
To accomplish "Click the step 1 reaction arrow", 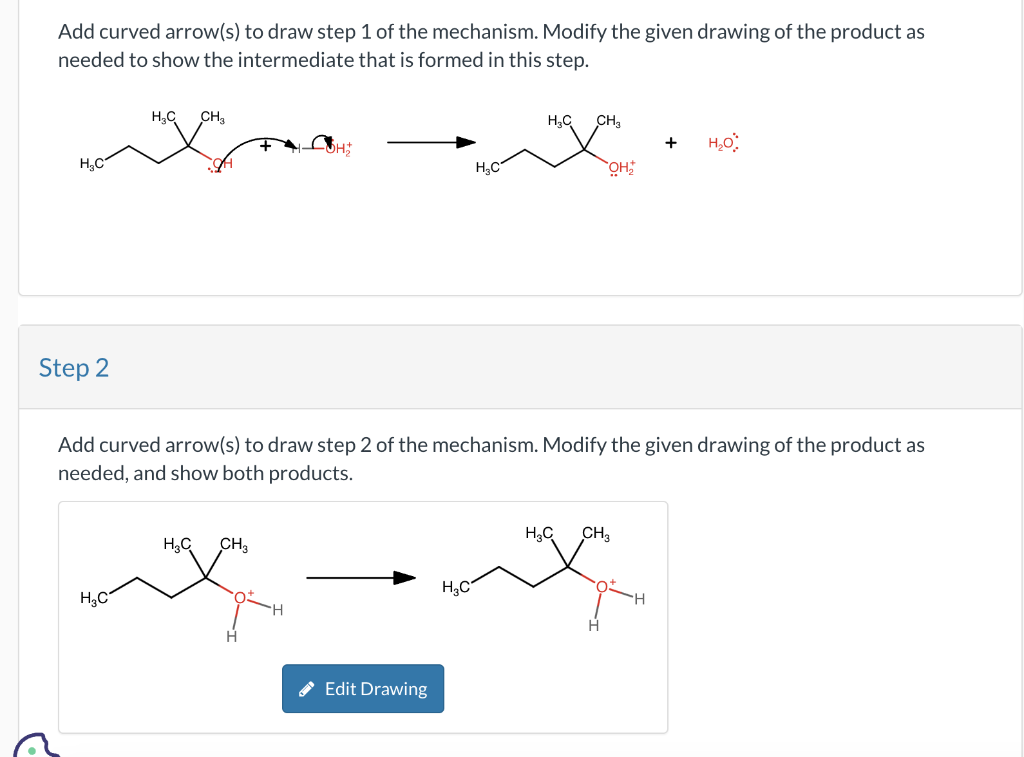I will click(432, 142).
